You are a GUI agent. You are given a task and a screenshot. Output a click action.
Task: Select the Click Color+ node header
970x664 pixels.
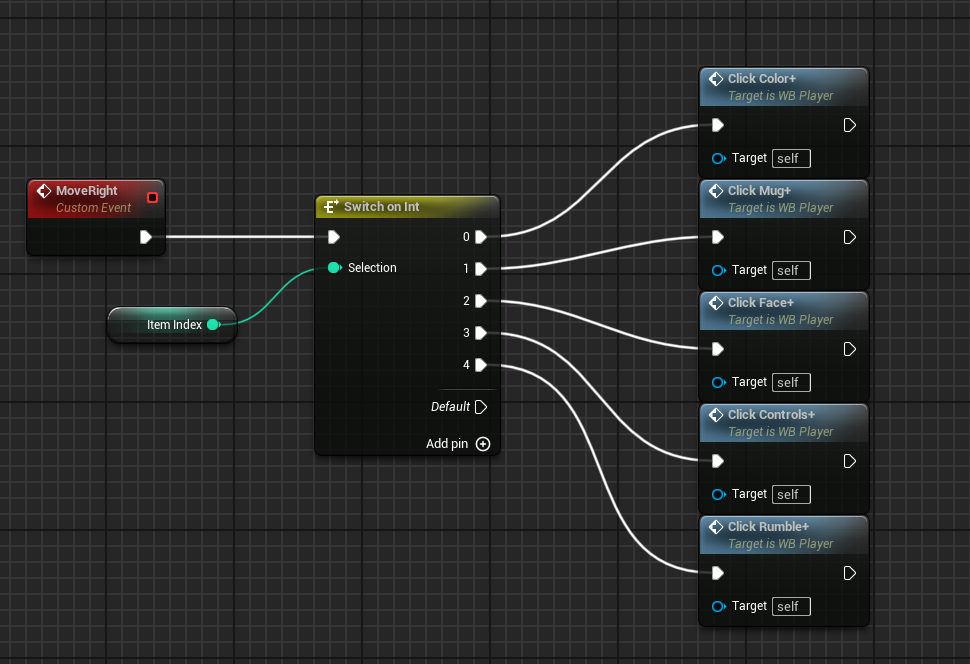pos(784,87)
